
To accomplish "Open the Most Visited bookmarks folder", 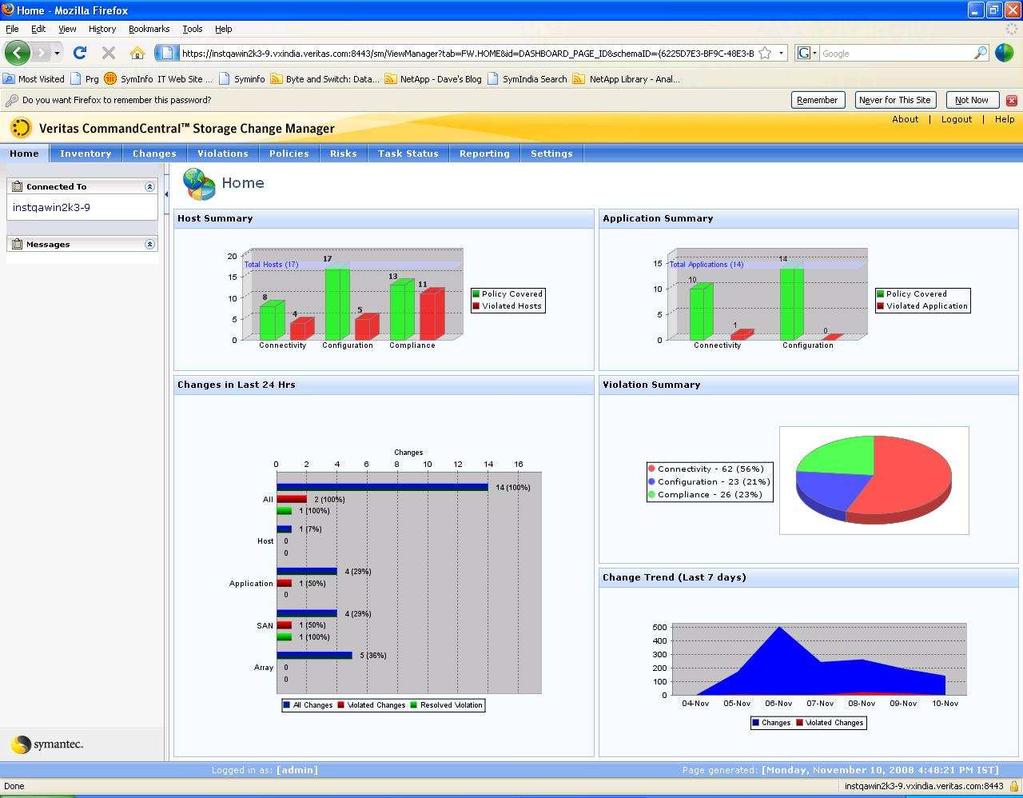I will [34, 79].
